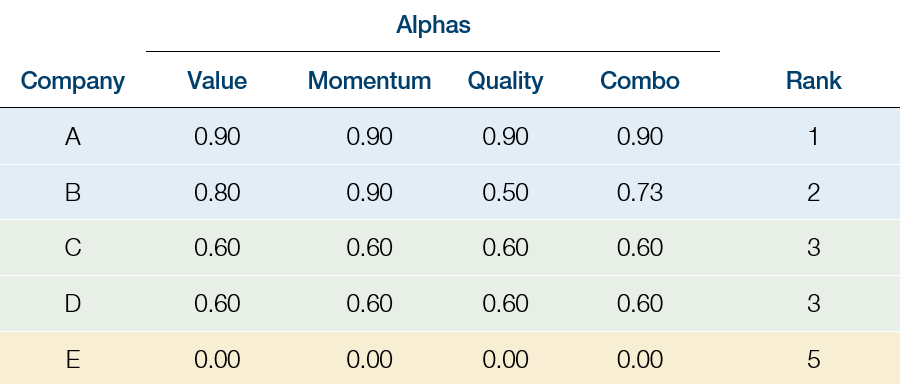
Task: Select Company B's Quality value 0.50
Action: (x=505, y=192)
